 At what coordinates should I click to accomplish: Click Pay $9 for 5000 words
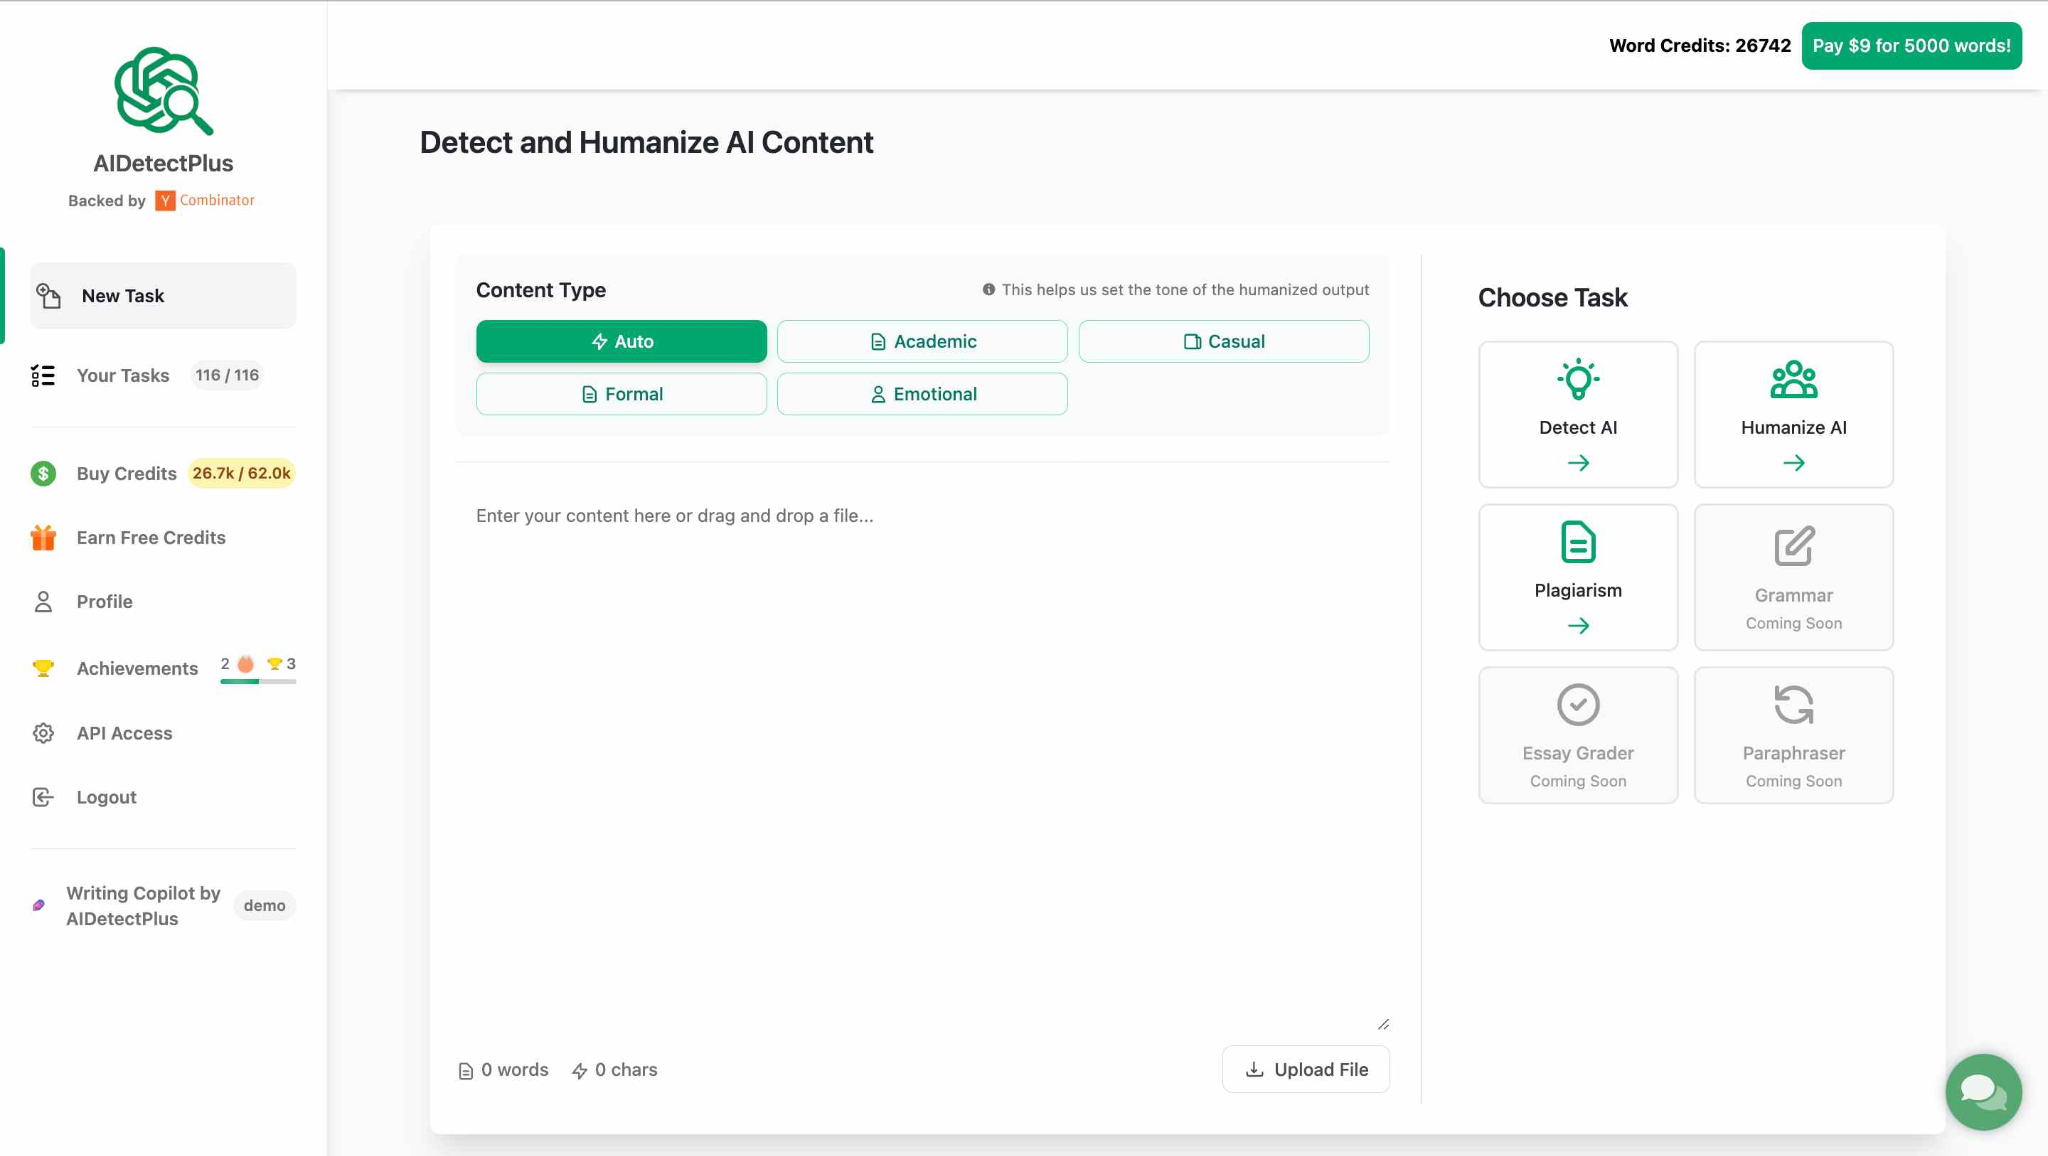[x=1910, y=45]
